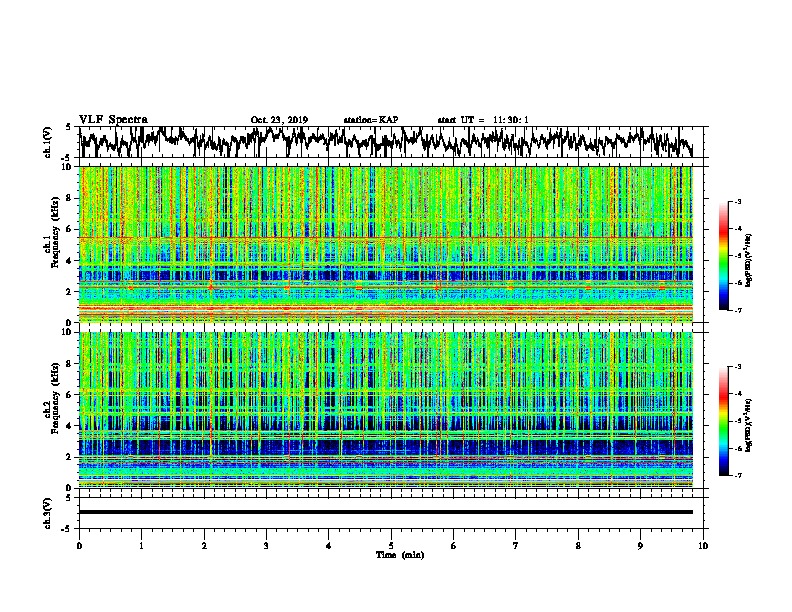Select the date text 'Oct. 23, 2019'
Viewport: 792px width, 612px height.
click(x=279, y=120)
